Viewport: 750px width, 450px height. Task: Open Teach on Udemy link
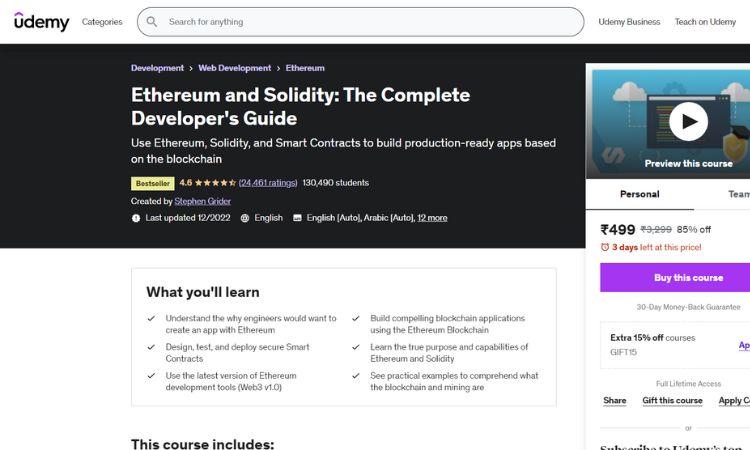705,22
